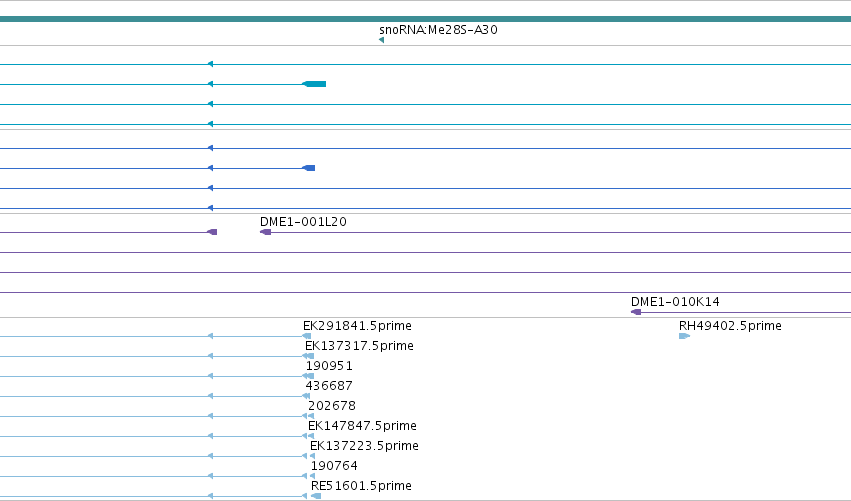Select the small purple exon left of DME1-001L20
Screen dimensions: 851x501
click(x=212, y=232)
